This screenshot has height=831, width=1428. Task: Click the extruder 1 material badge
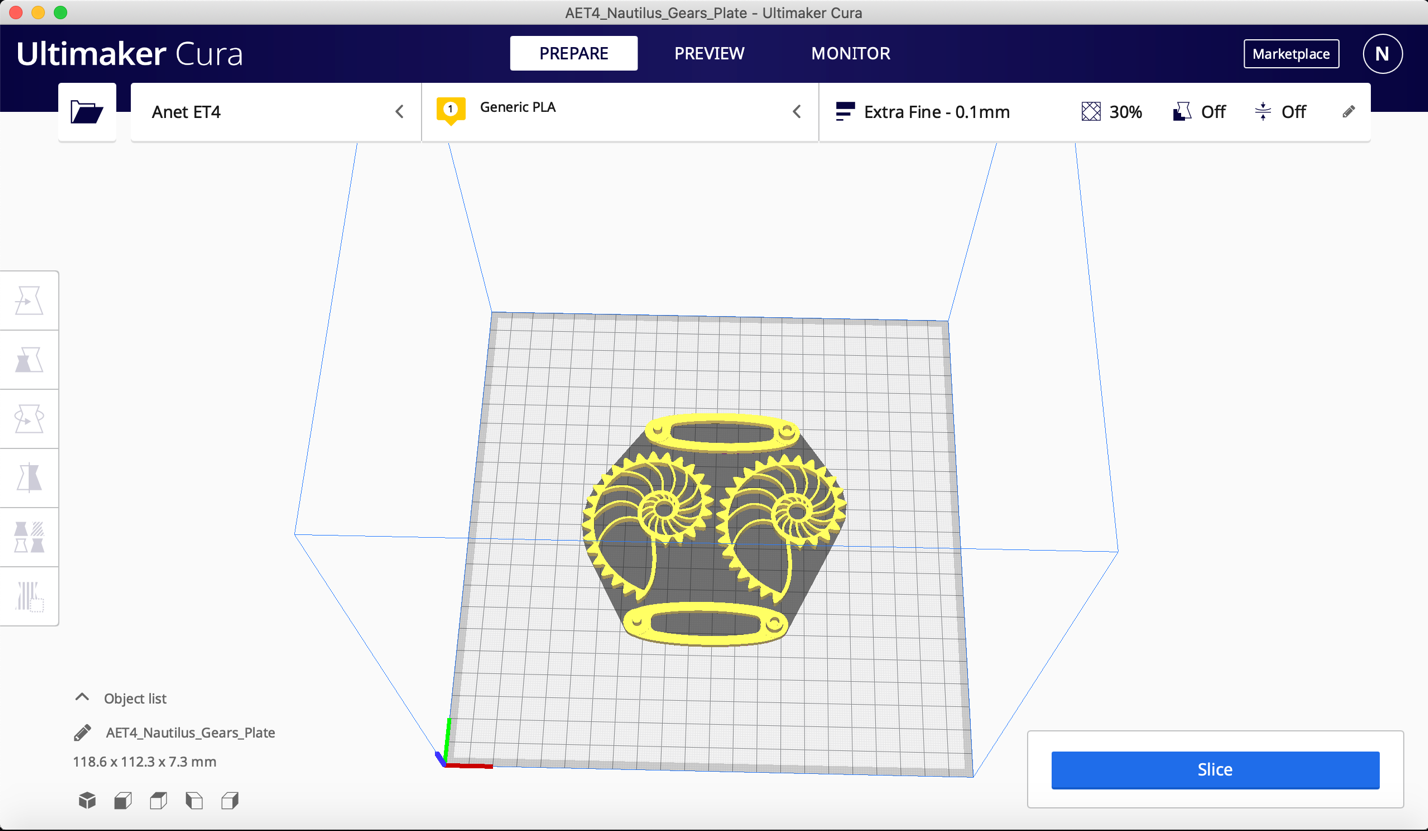pyautogui.click(x=451, y=110)
